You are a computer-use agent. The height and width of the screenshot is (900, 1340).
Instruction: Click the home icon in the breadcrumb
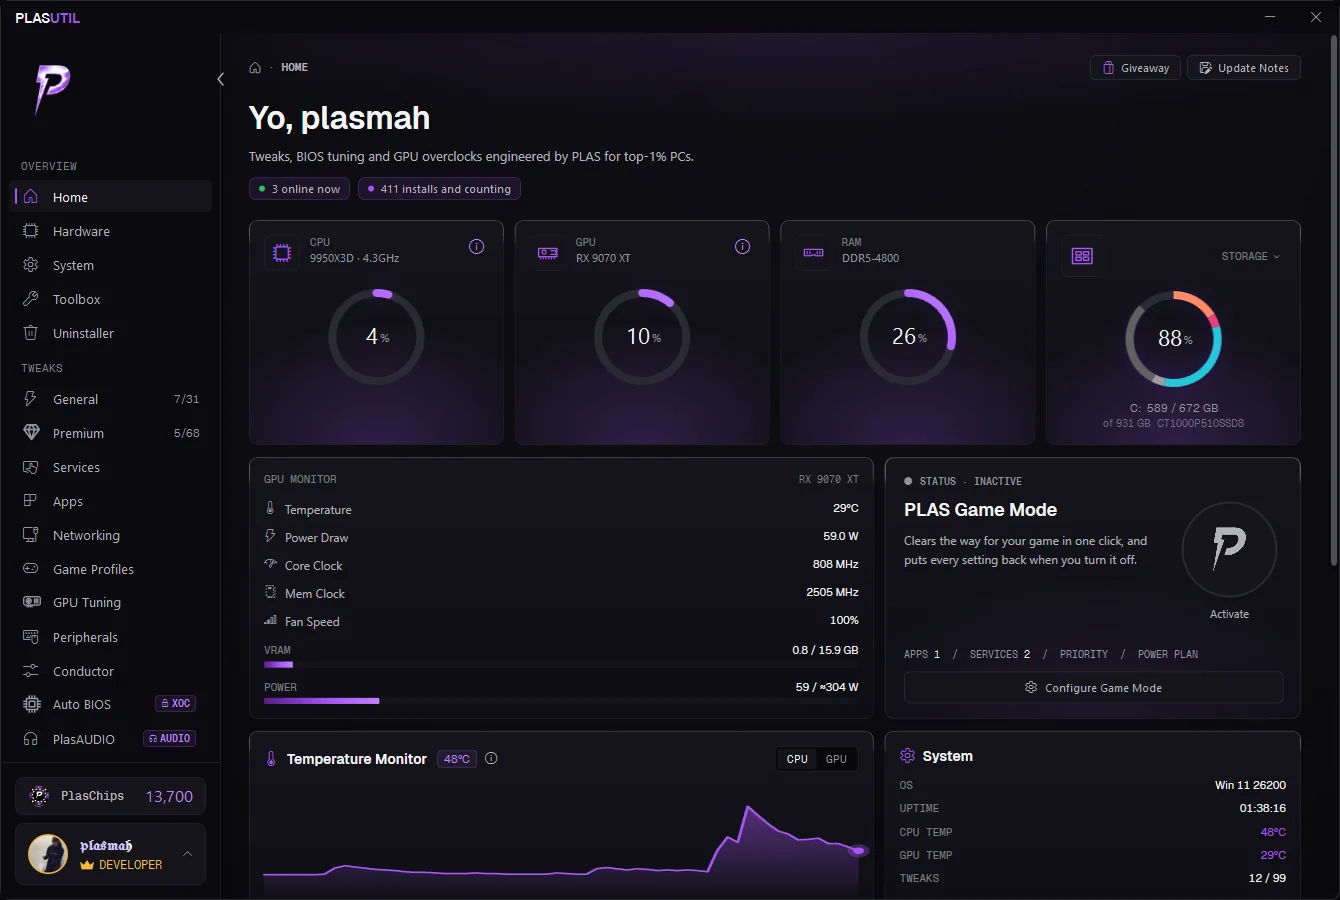255,68
